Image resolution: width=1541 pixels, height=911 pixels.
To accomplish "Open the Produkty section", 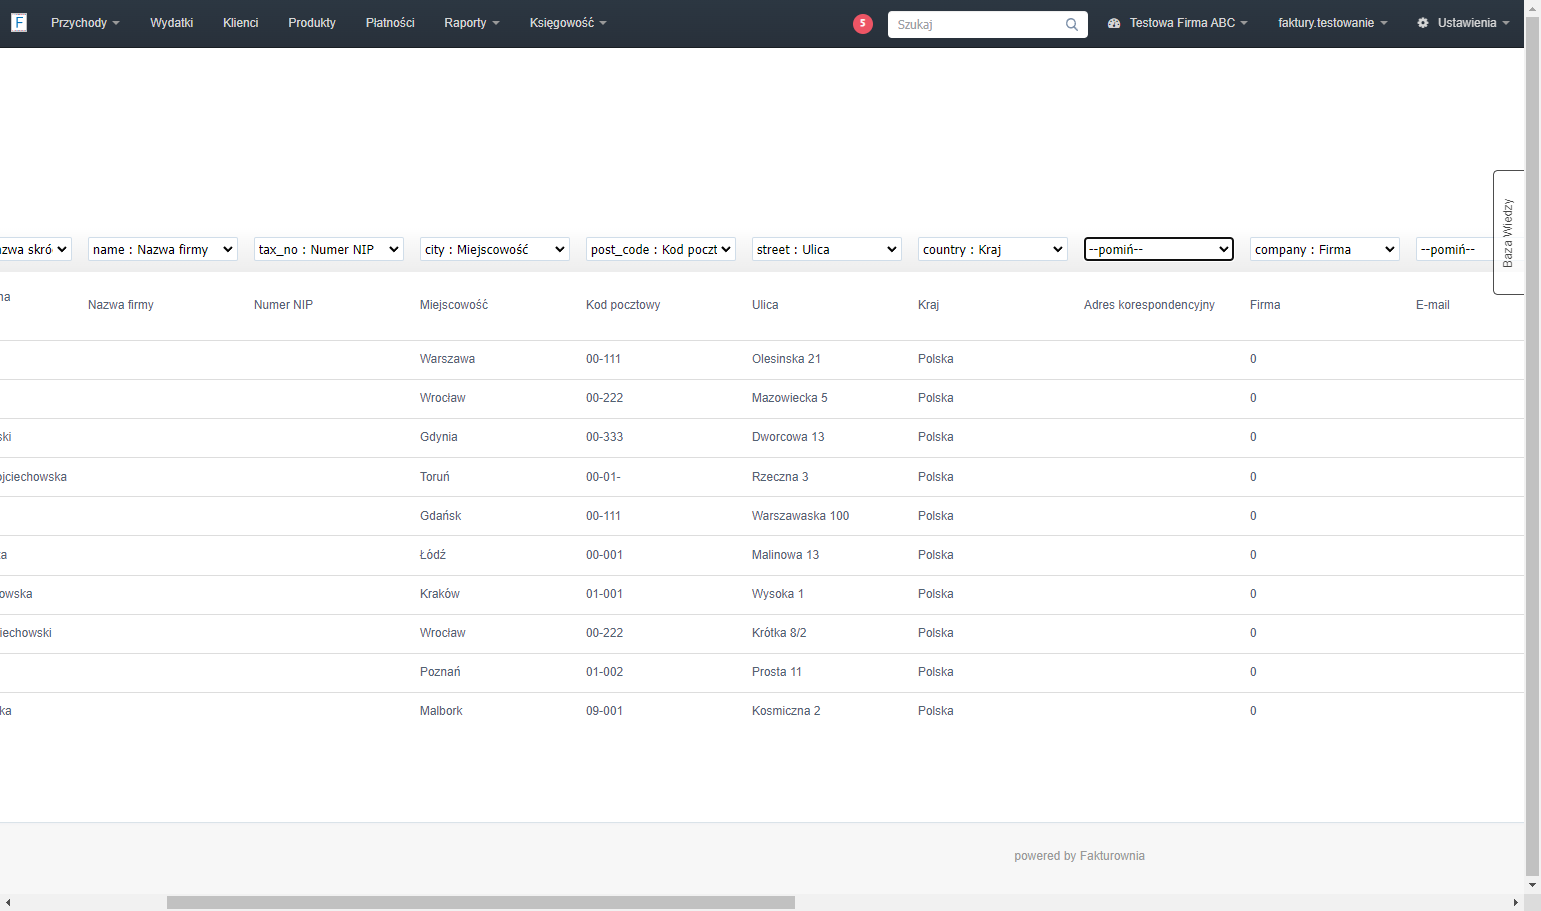I will [312, 23].
